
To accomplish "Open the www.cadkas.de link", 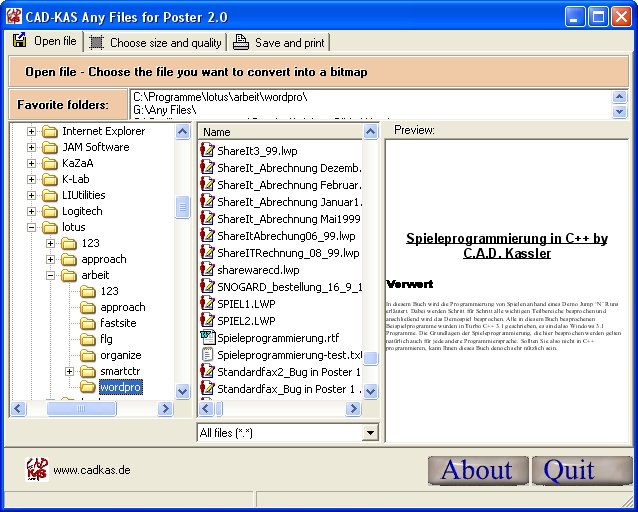I will (x=92, y=470).
